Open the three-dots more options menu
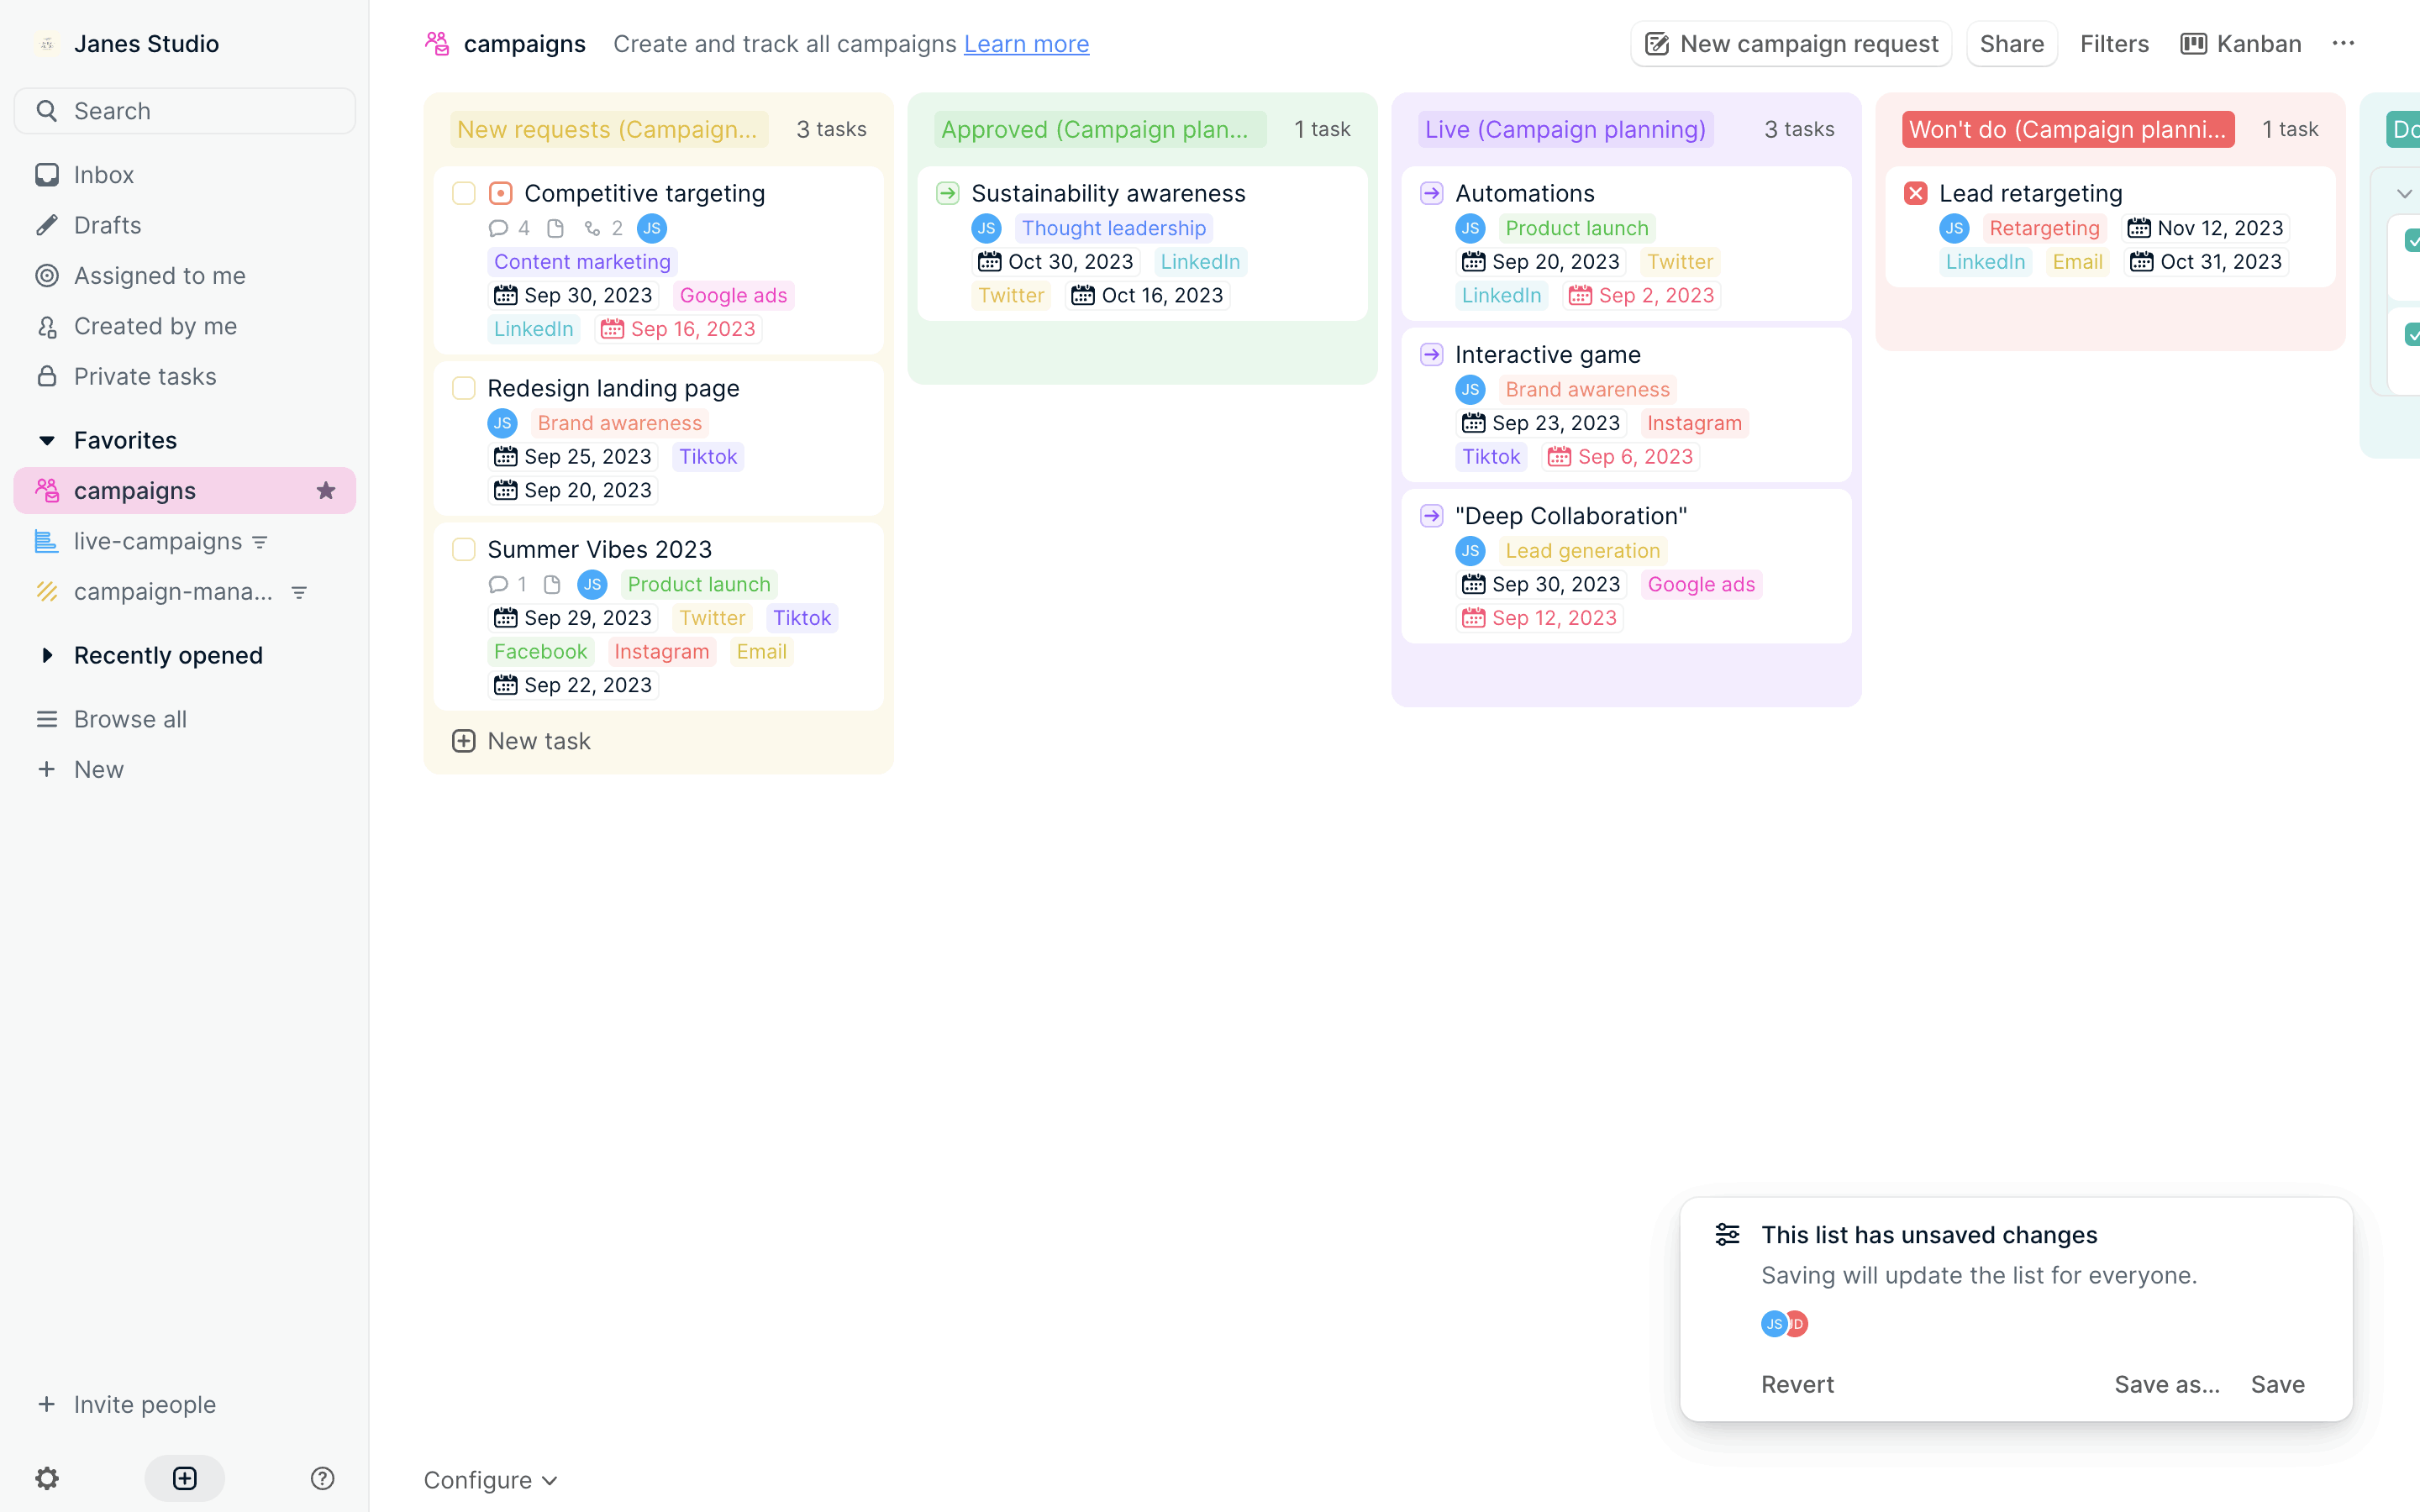2420x1512 pixels. pos(2343,44)
